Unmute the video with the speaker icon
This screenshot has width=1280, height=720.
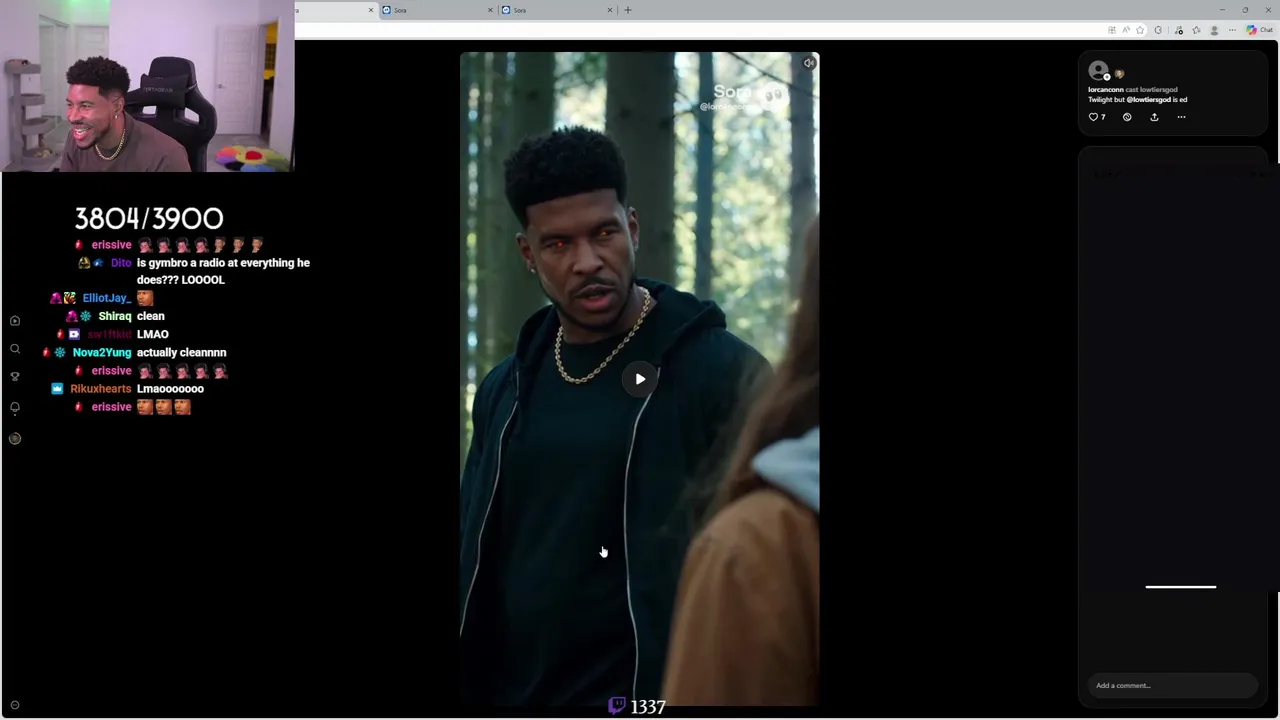pyautogui.click(x=809, y=63)
